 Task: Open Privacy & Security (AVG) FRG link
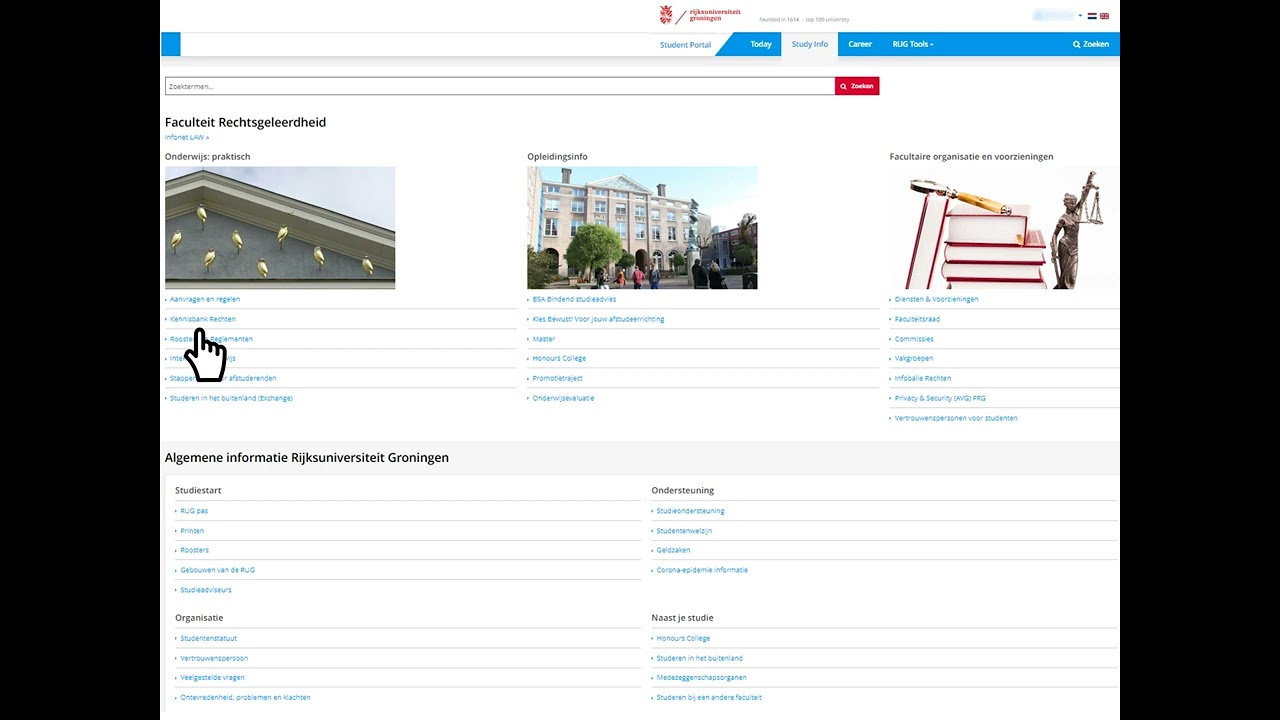coord(940,398)
